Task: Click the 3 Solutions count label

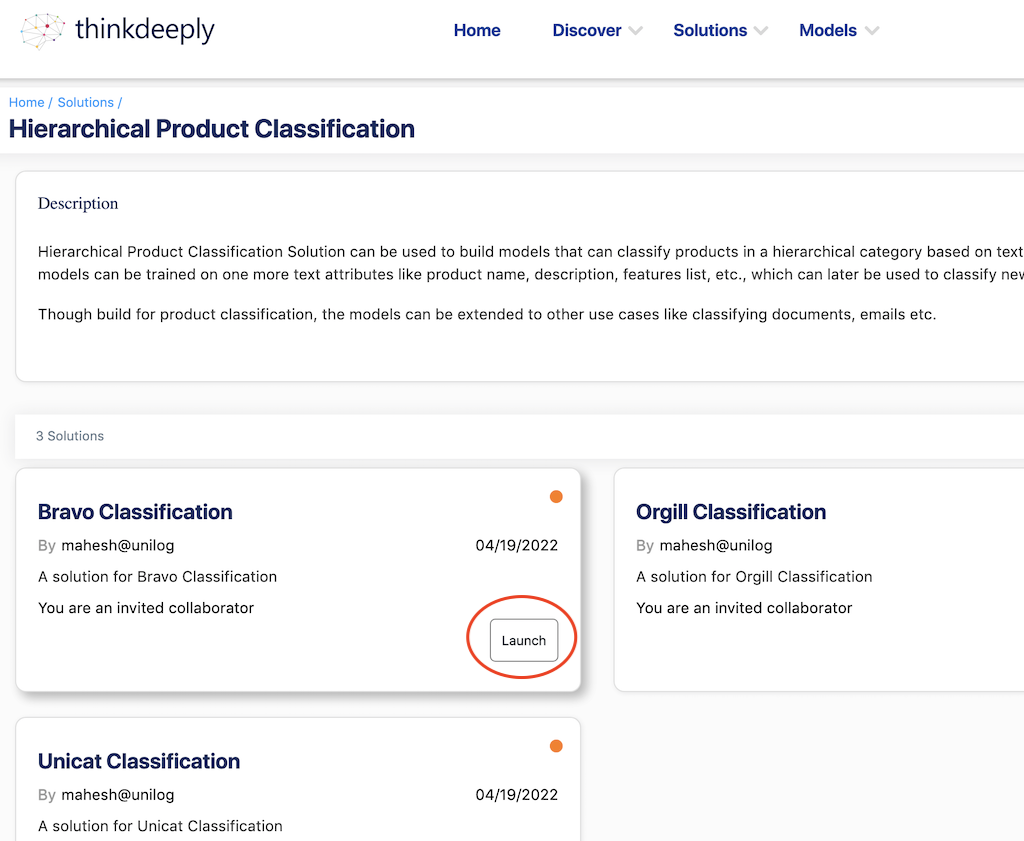Action: [x=70, y=436]
